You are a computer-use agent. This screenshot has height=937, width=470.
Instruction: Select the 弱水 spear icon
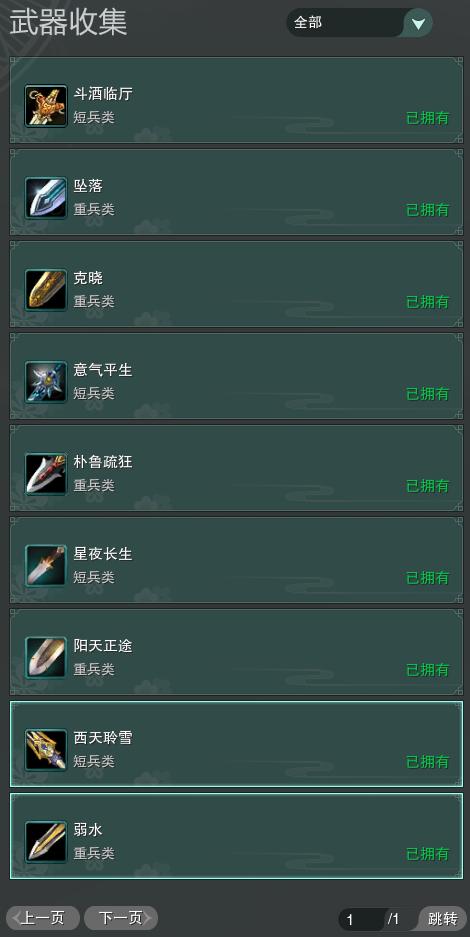click(x=46, y=842)
